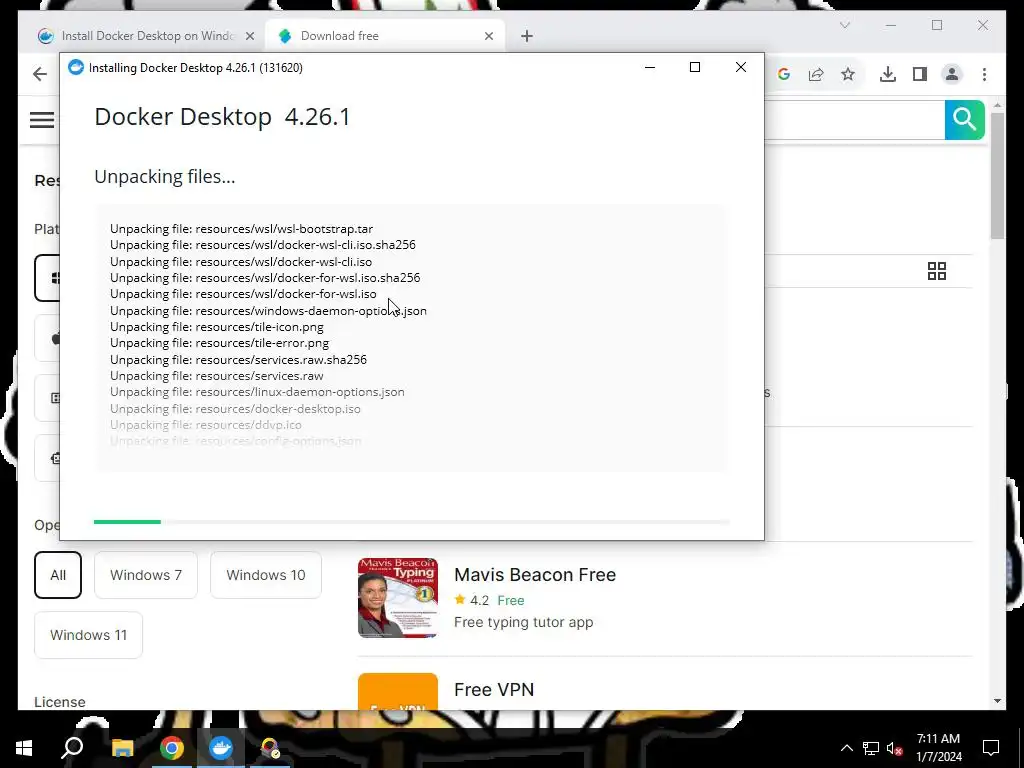This screenshot has height=768, width=1024.
Task: Select the All operating system filter
Action: (x=58, y=575)
